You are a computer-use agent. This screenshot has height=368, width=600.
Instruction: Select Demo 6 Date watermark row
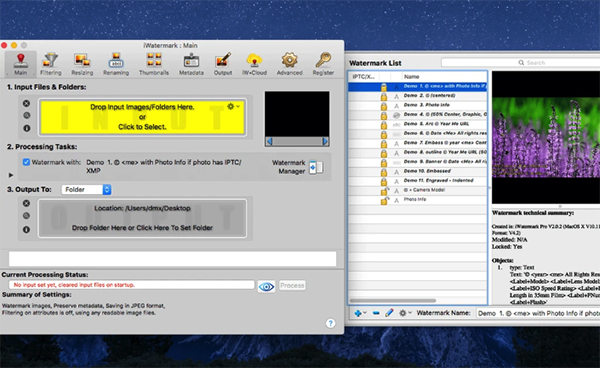[x=418, y=134]
